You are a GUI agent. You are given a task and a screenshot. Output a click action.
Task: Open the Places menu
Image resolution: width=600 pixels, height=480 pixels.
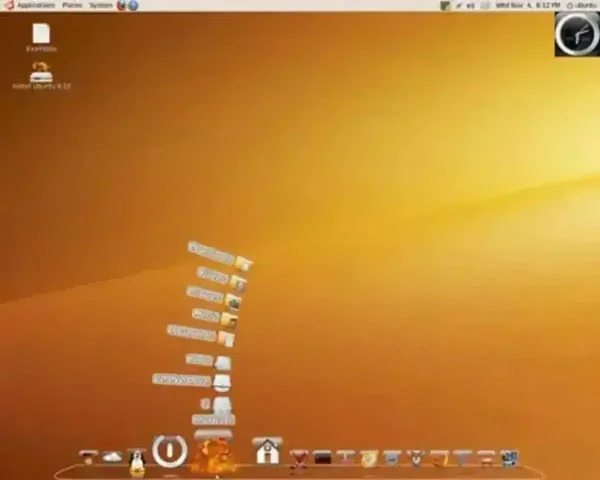pyautogui.click(x=72, y=5)
